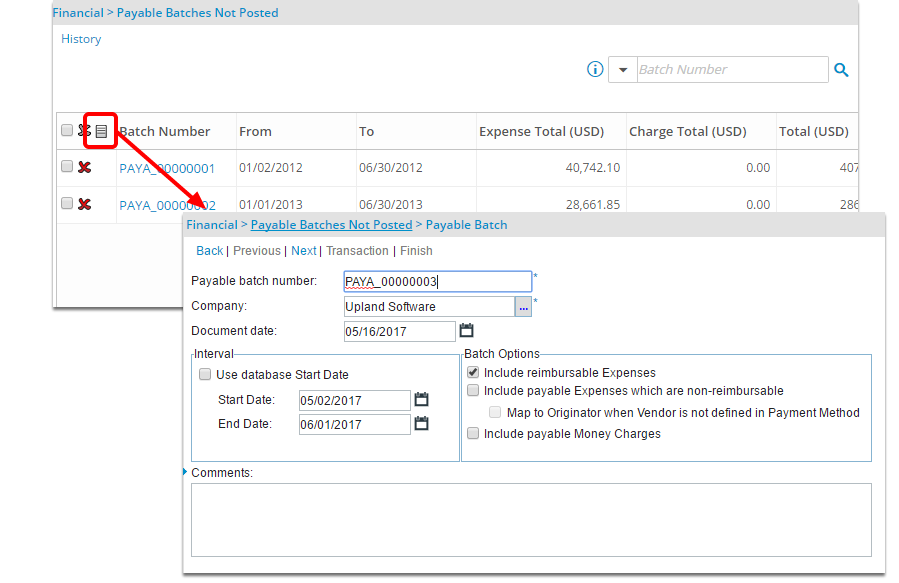The height and width of the screenshot is (583, 899).
Task: Click into the Comments text area
Action: (531, 519)
